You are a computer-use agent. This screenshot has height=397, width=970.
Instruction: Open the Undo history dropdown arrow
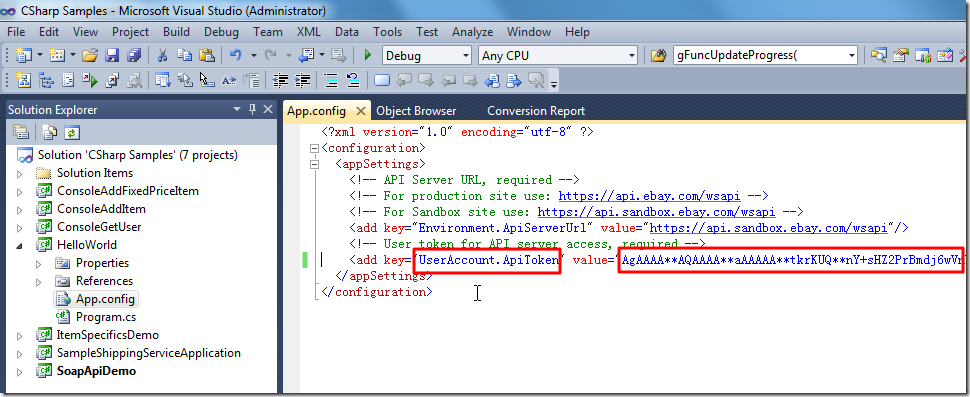pyautogui.click(x=254, y=55)
